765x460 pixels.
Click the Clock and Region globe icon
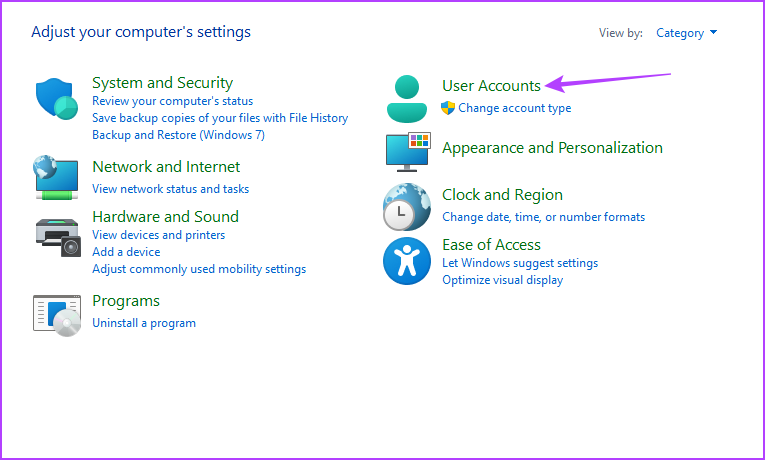tap(406, 207)
